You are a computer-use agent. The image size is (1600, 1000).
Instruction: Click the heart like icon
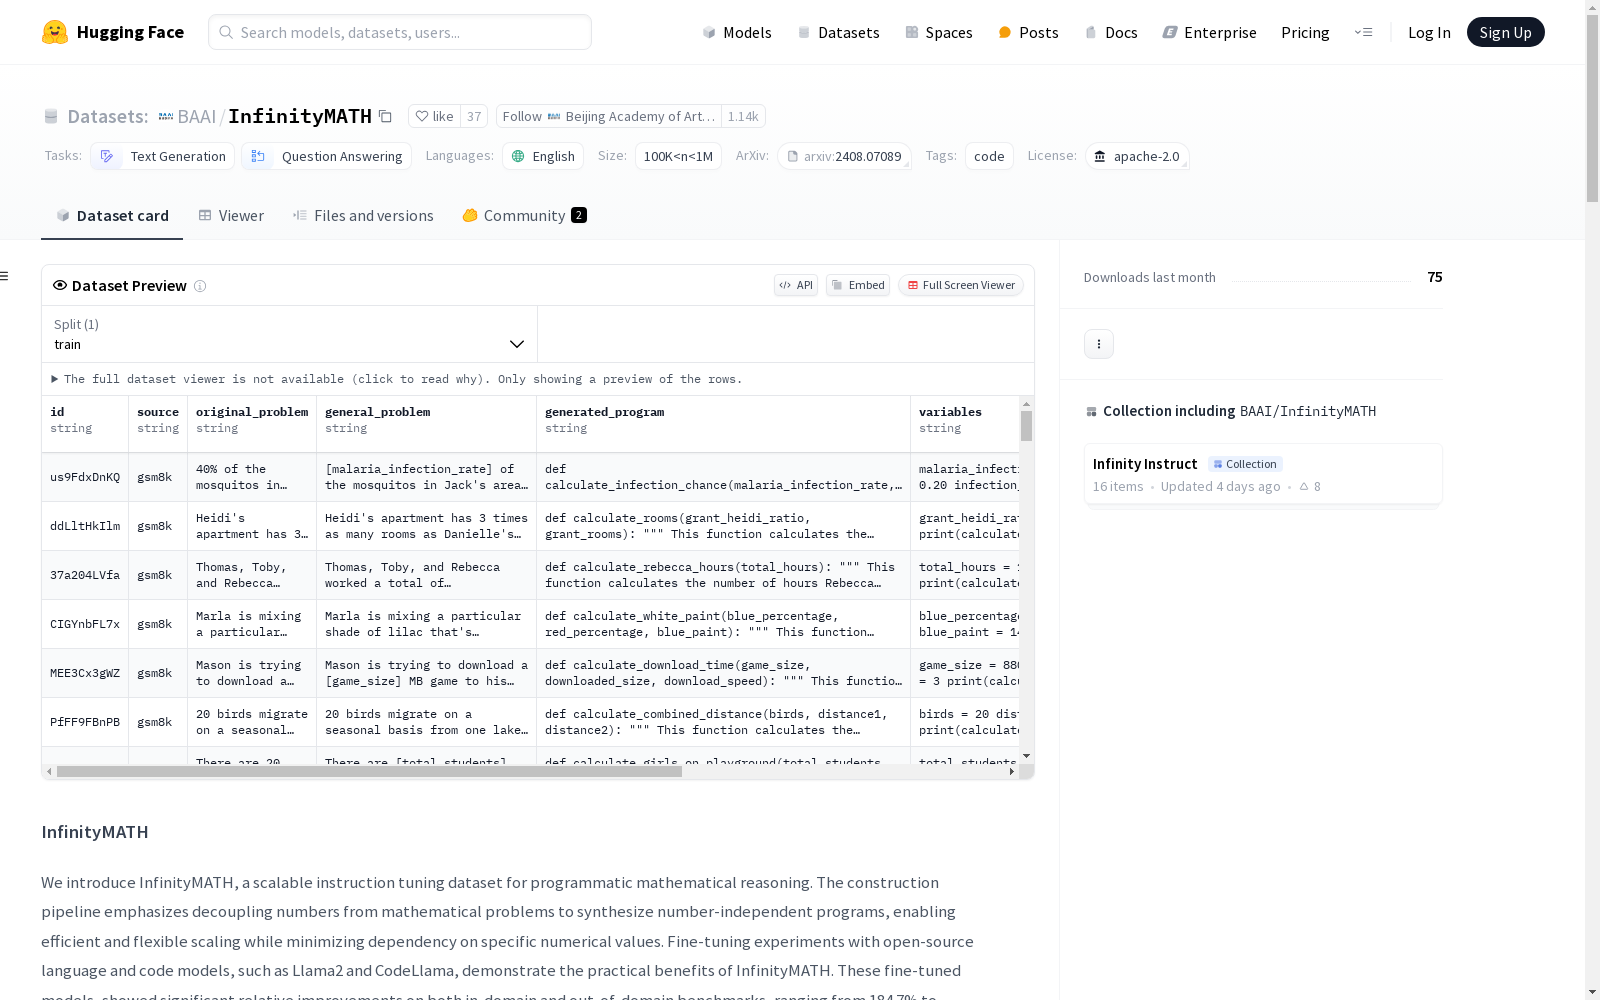(x=422, y=116)
